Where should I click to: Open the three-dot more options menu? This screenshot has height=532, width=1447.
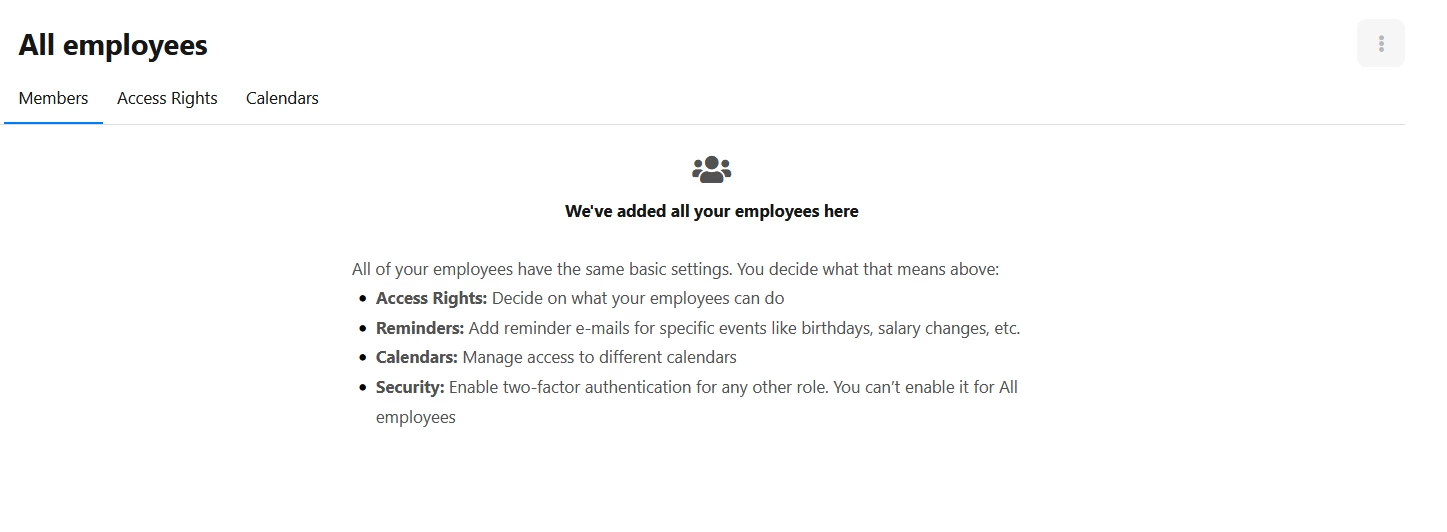(1380, 44)
